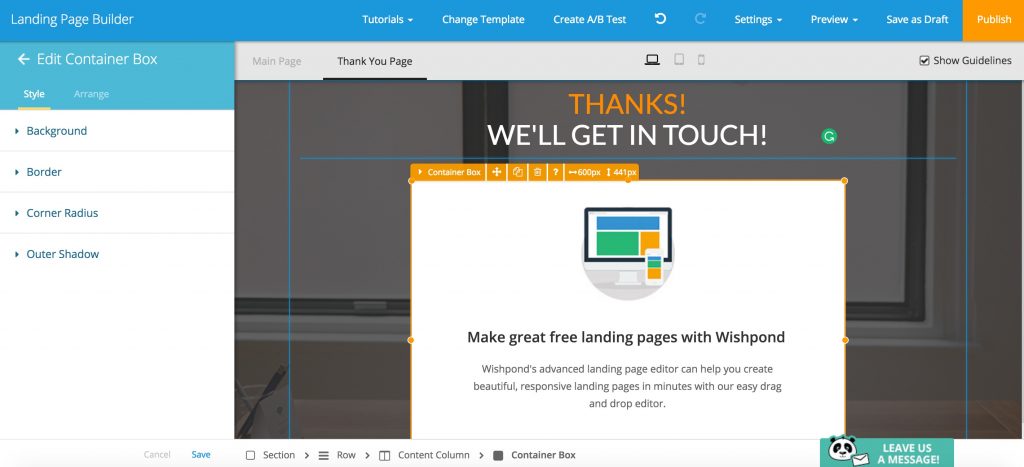Image resolution: width=1024 pixels, height=467 pixels.
Task: Open the Settings dropdown menu
Action: pyautogui.click(x=758, y=19)
